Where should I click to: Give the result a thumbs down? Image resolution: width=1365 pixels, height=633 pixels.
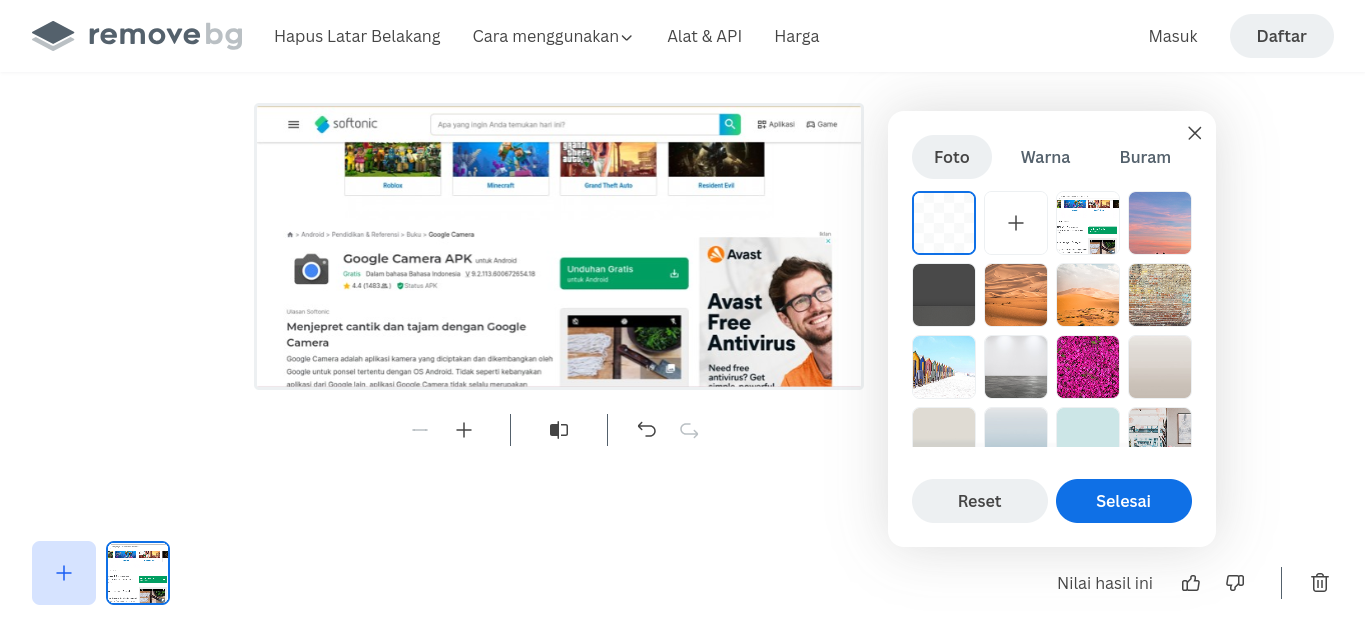1235,583
